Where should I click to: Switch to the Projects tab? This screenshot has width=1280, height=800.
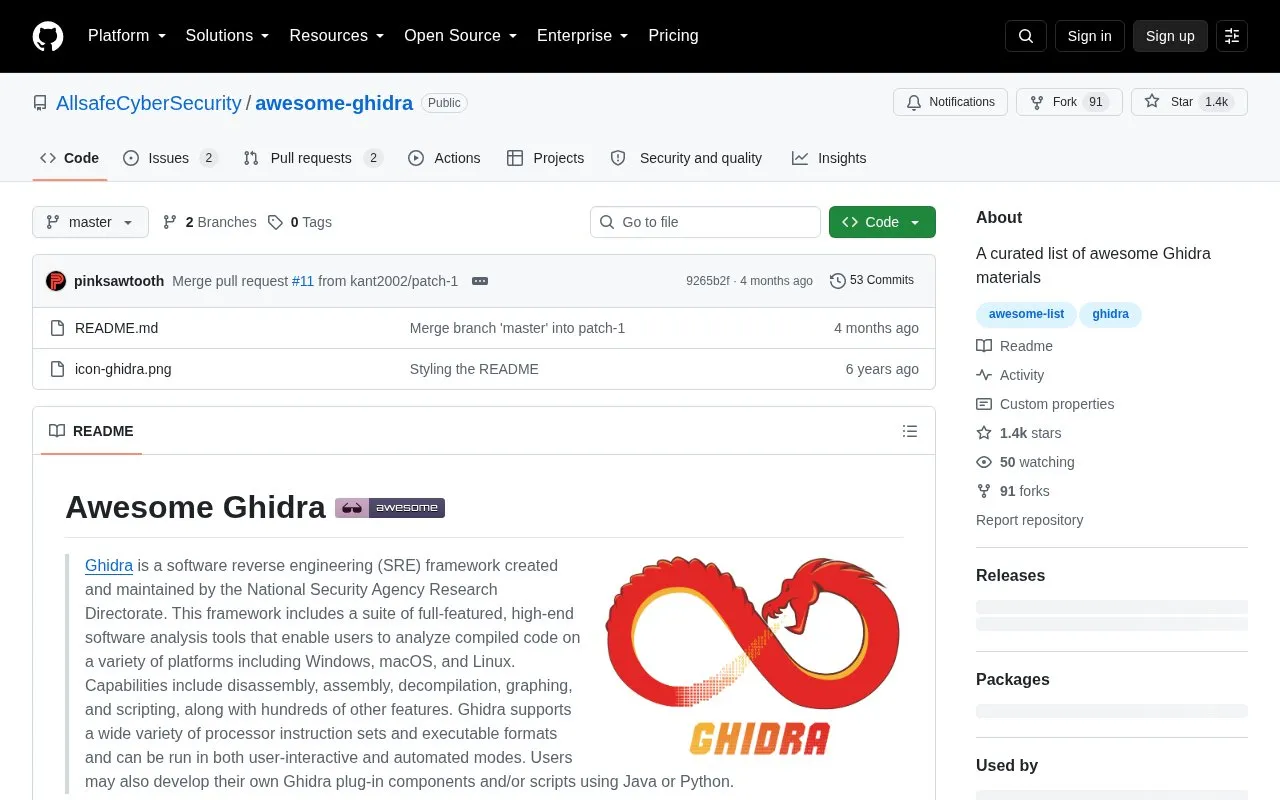tap(545, 158)
